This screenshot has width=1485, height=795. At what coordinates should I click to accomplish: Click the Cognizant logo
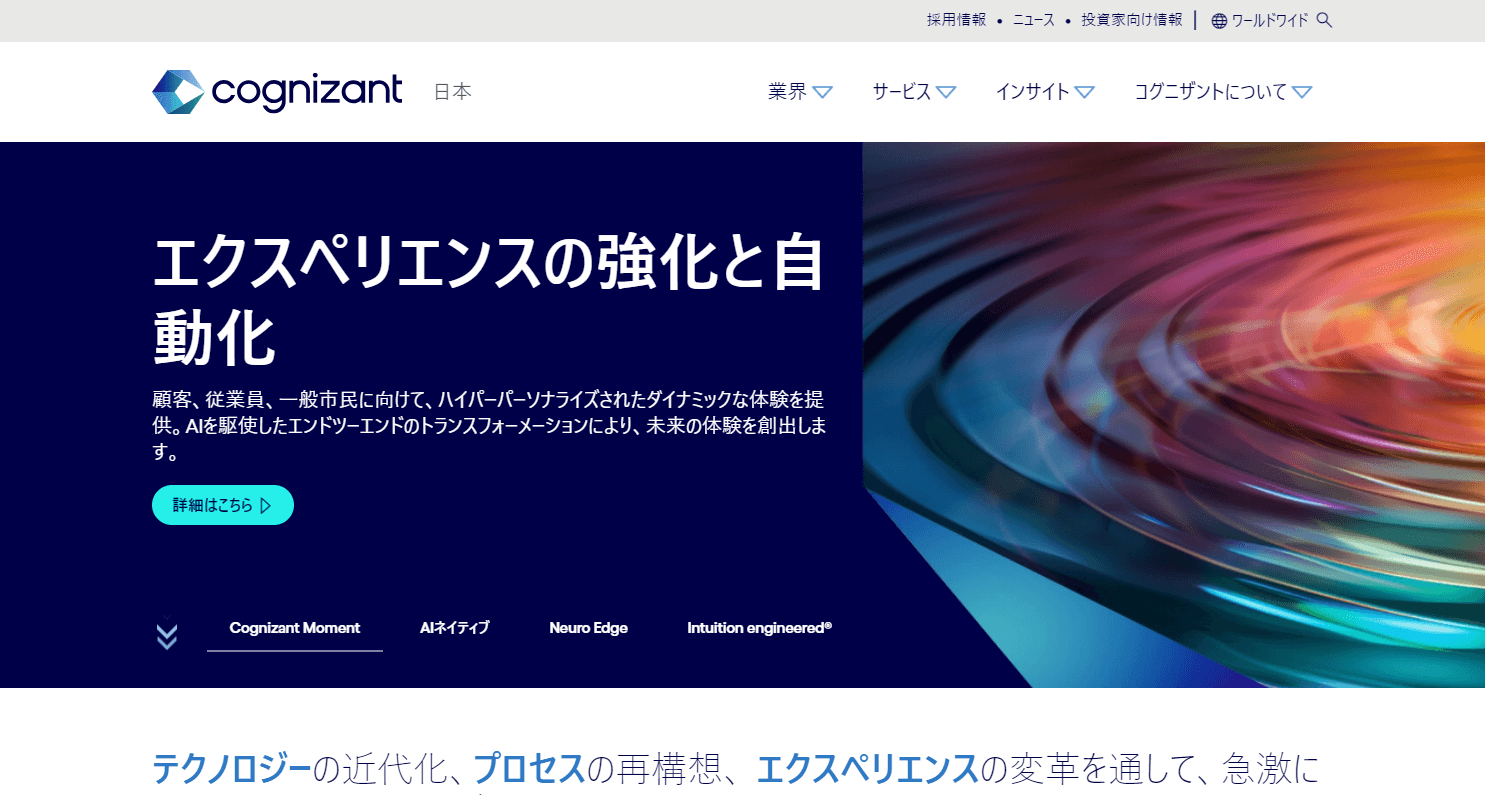[275, 91]
